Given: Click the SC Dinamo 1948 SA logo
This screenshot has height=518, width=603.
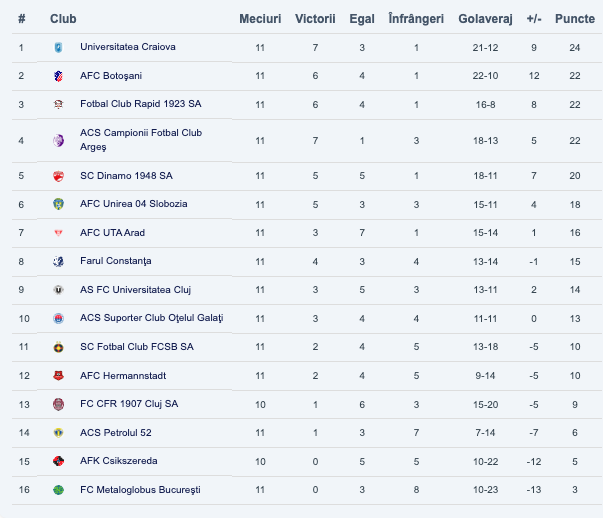Looking at the screenshot, I should (x=58, y=176).
